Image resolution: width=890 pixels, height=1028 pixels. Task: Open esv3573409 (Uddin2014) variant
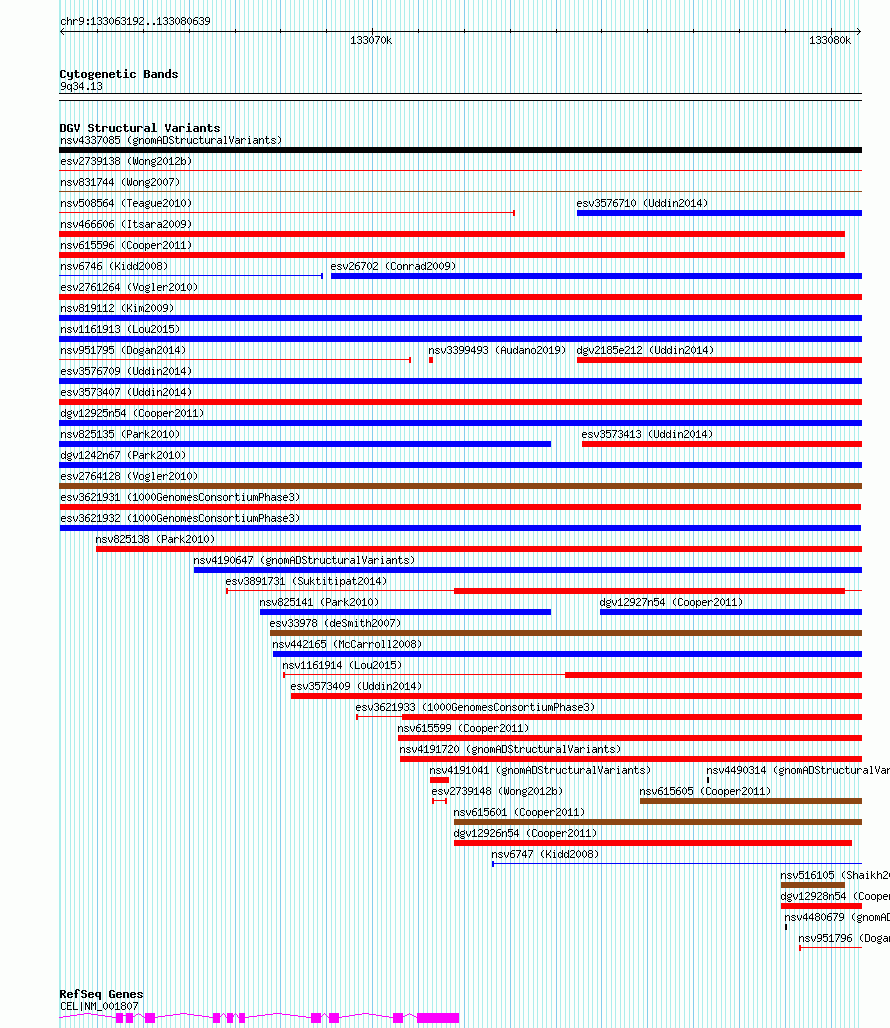coord(357,686)
